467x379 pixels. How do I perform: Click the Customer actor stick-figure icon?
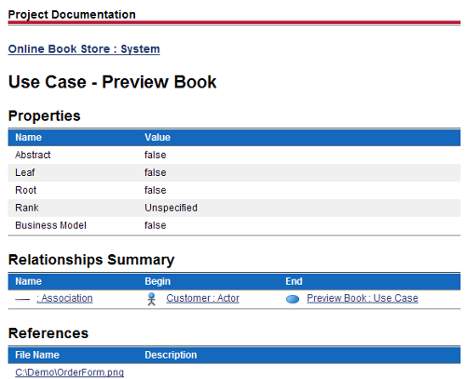152,299
